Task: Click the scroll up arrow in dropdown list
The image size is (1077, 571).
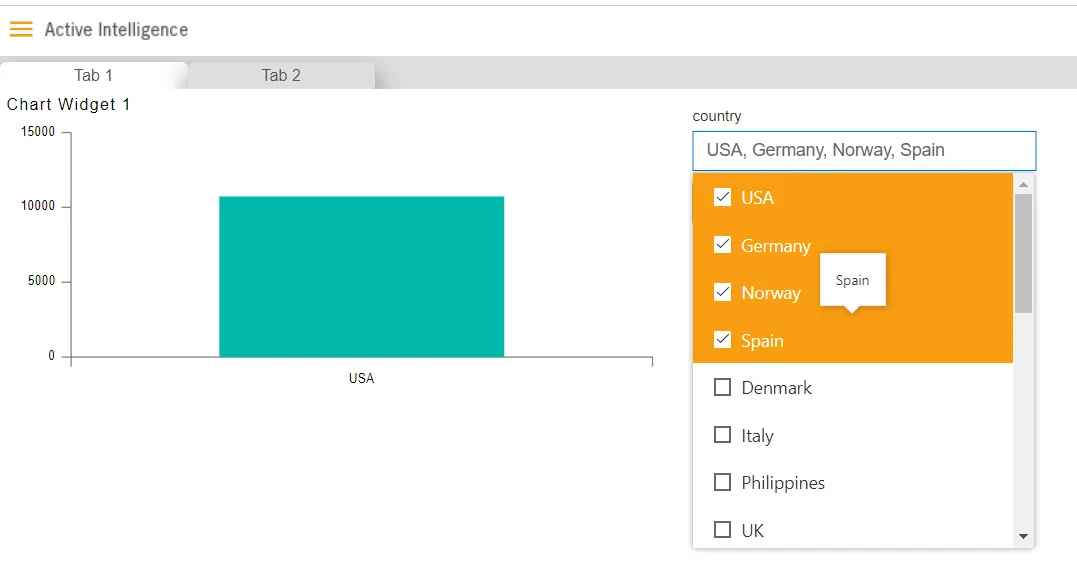Action: [1023, 184]
